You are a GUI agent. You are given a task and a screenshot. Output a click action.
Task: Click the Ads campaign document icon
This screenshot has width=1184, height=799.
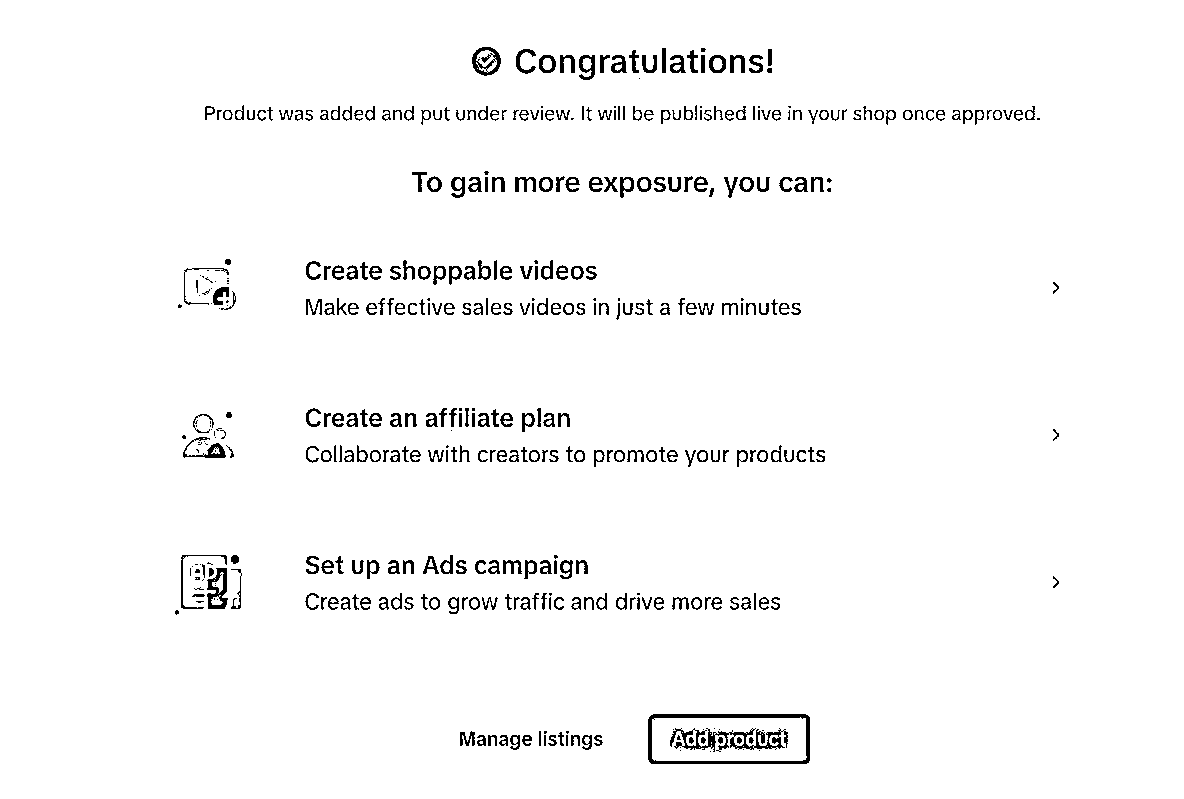[209, 583]
